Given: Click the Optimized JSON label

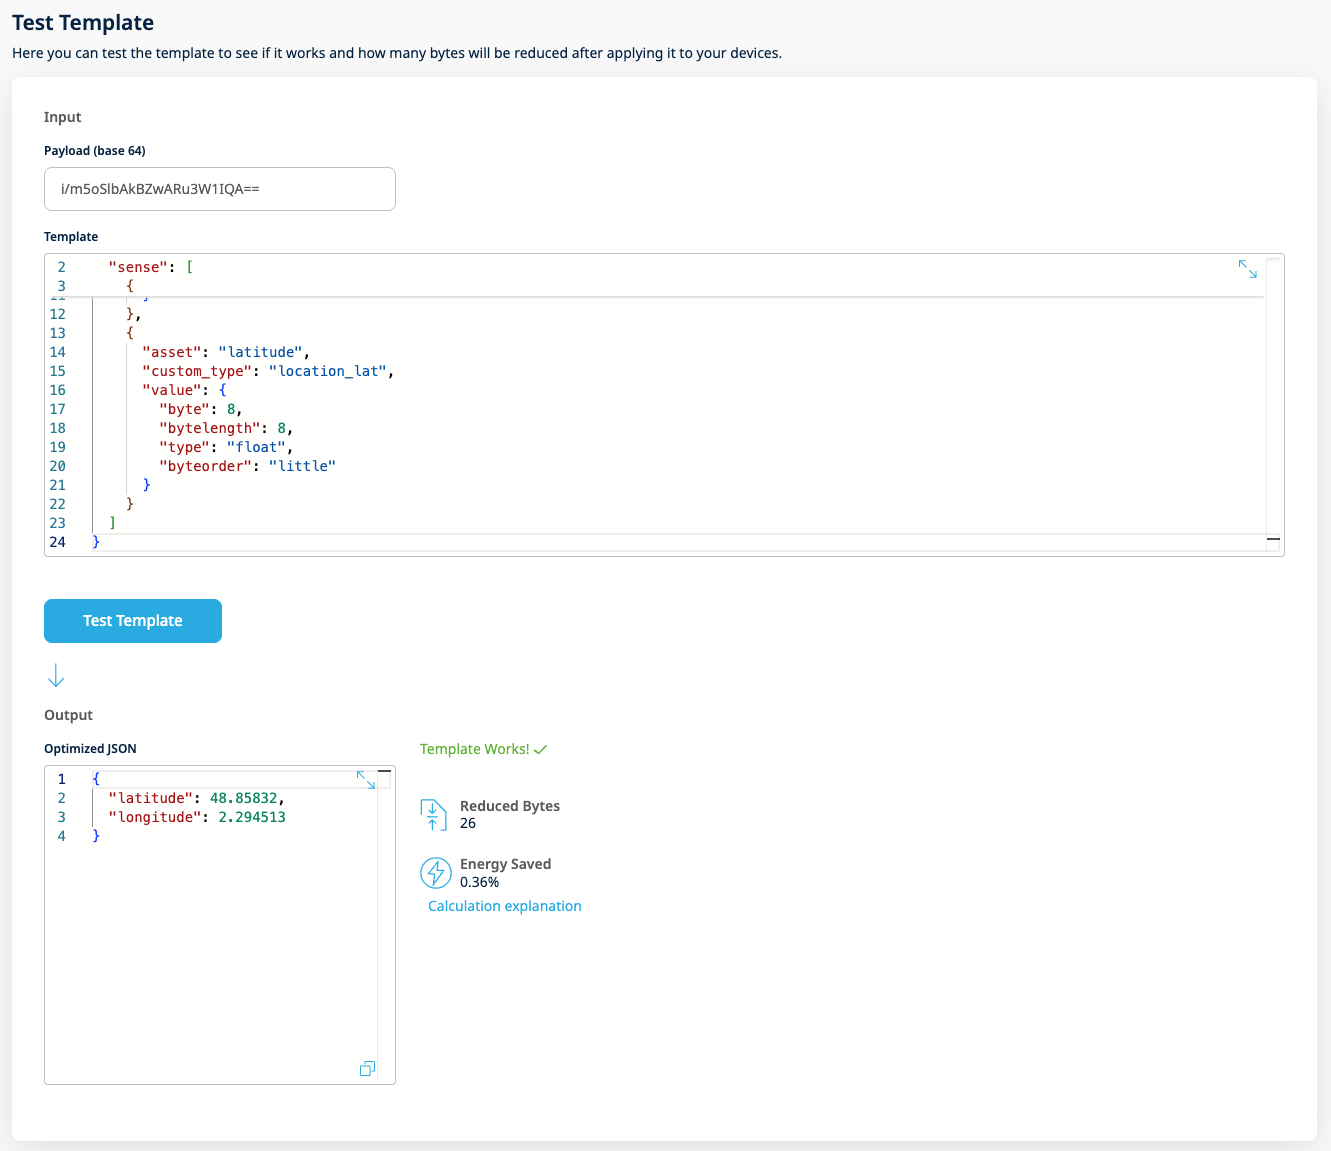Looking at the screenshot, I should pyautogui.click(x=90, y=748).
